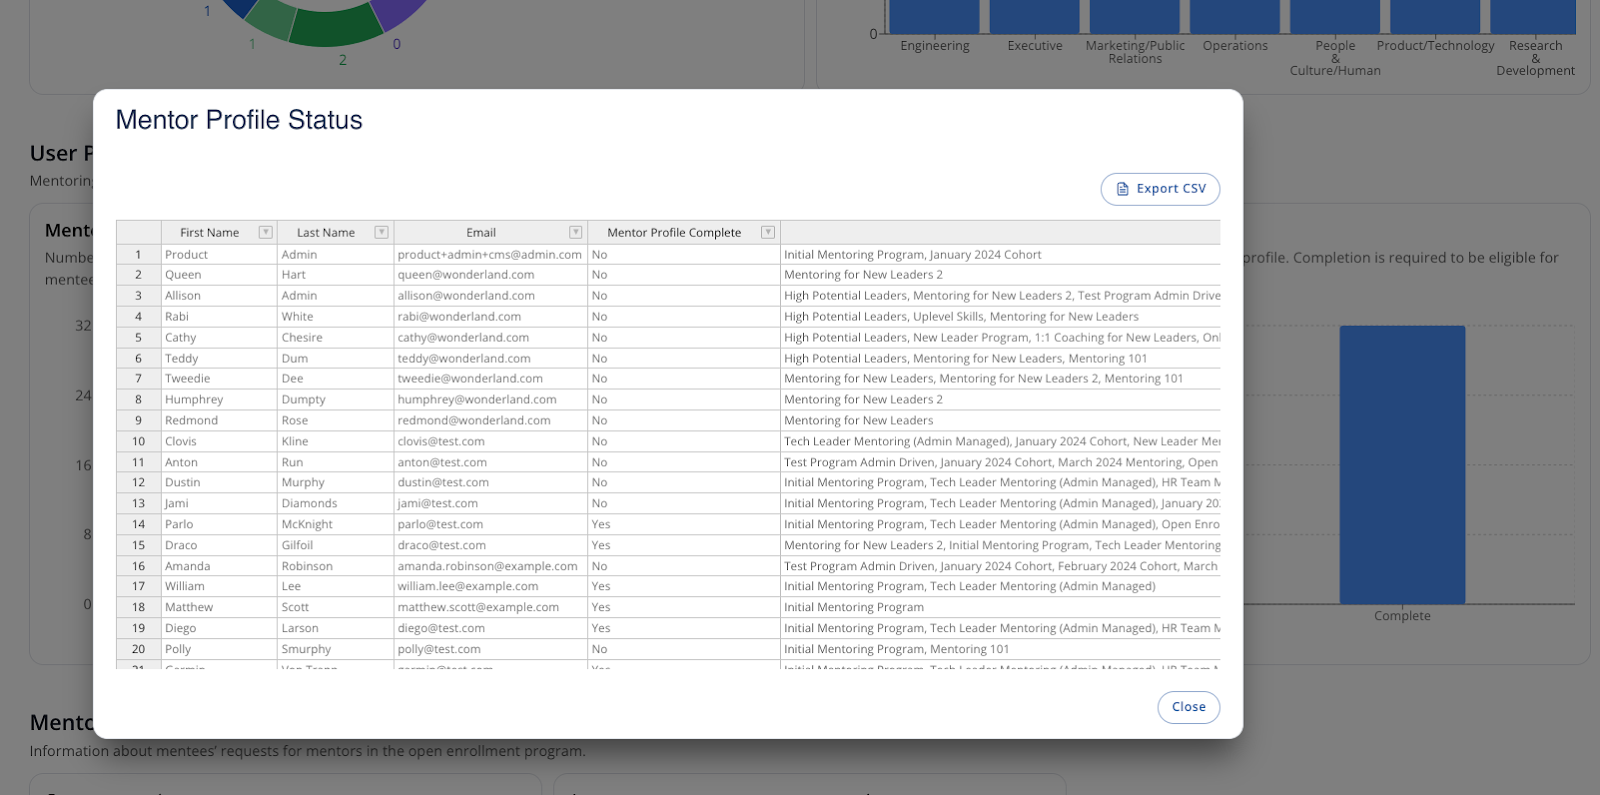Select row 10 by its row number

[x=138, y=442]
